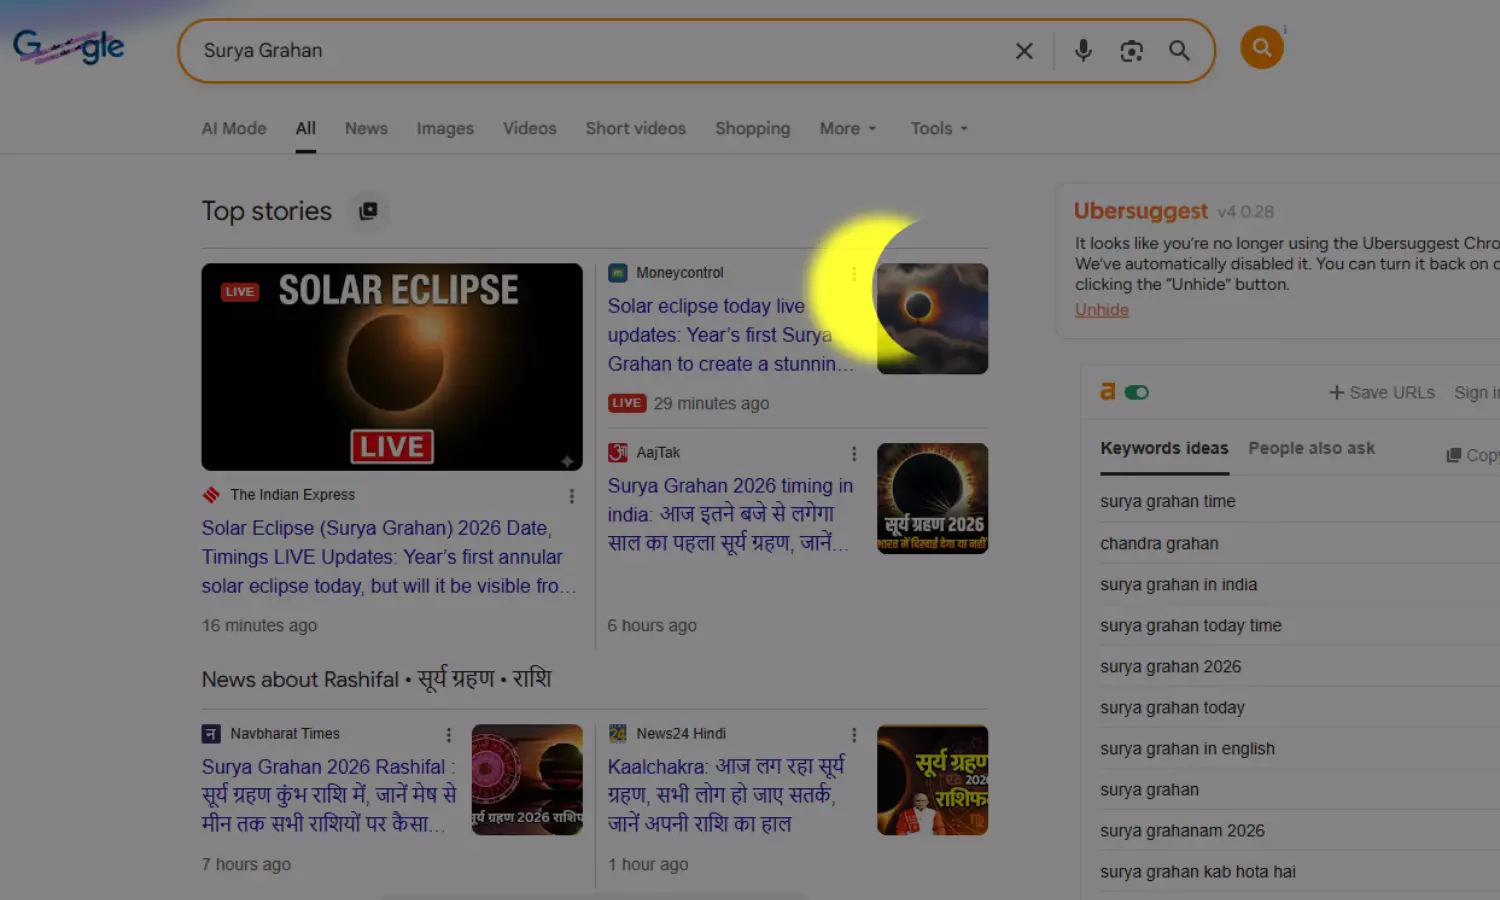This screenshot has width=1500, height=900.
Task: Click Save URLs button
Action: [x=1381, y=393]
